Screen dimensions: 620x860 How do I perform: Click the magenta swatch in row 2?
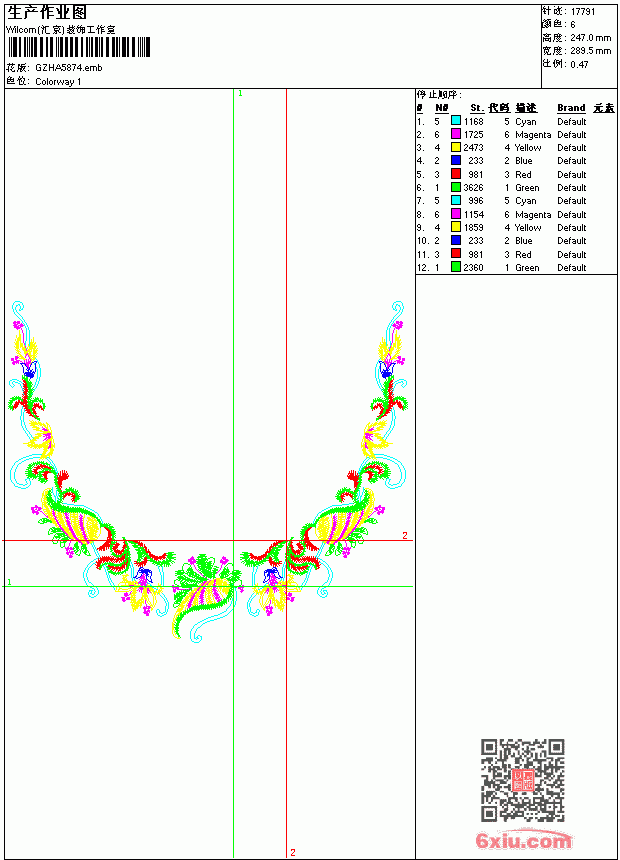click(x=455, y=134)
